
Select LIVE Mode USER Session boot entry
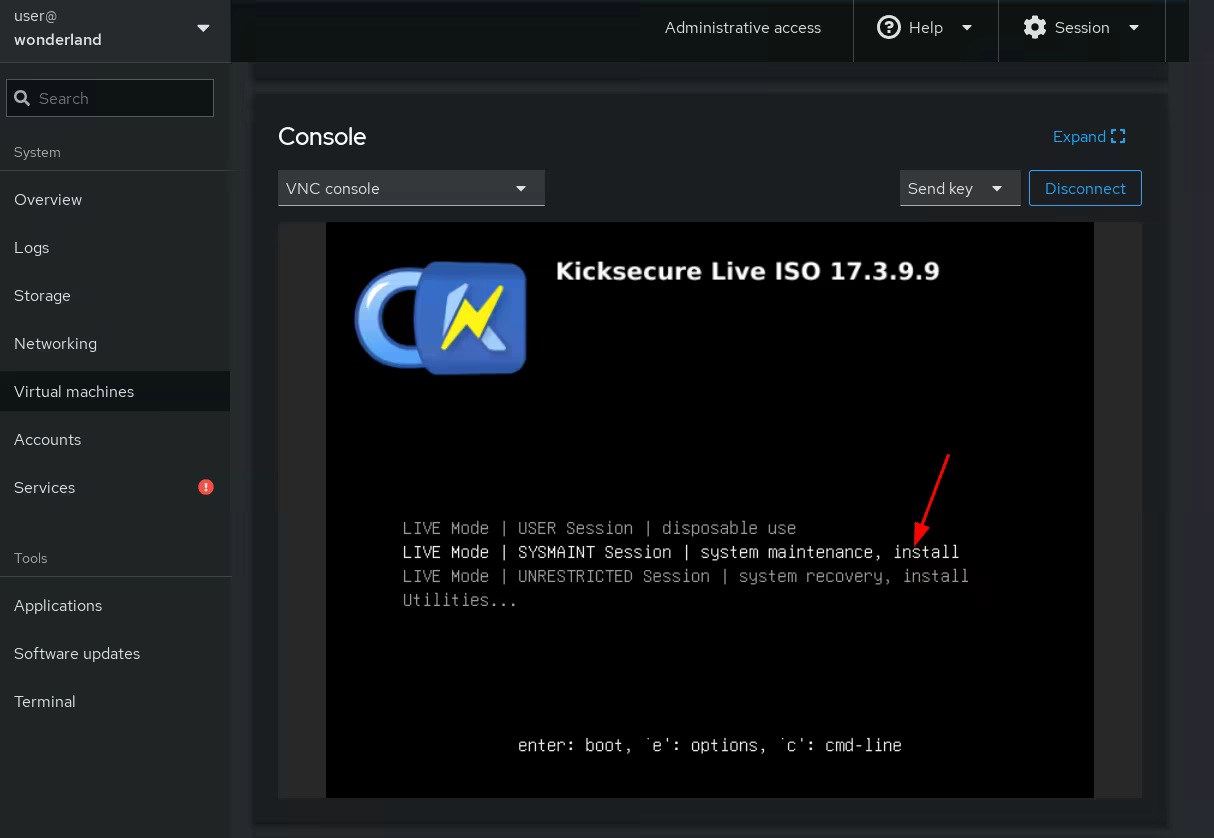click(x=599, y=528)
